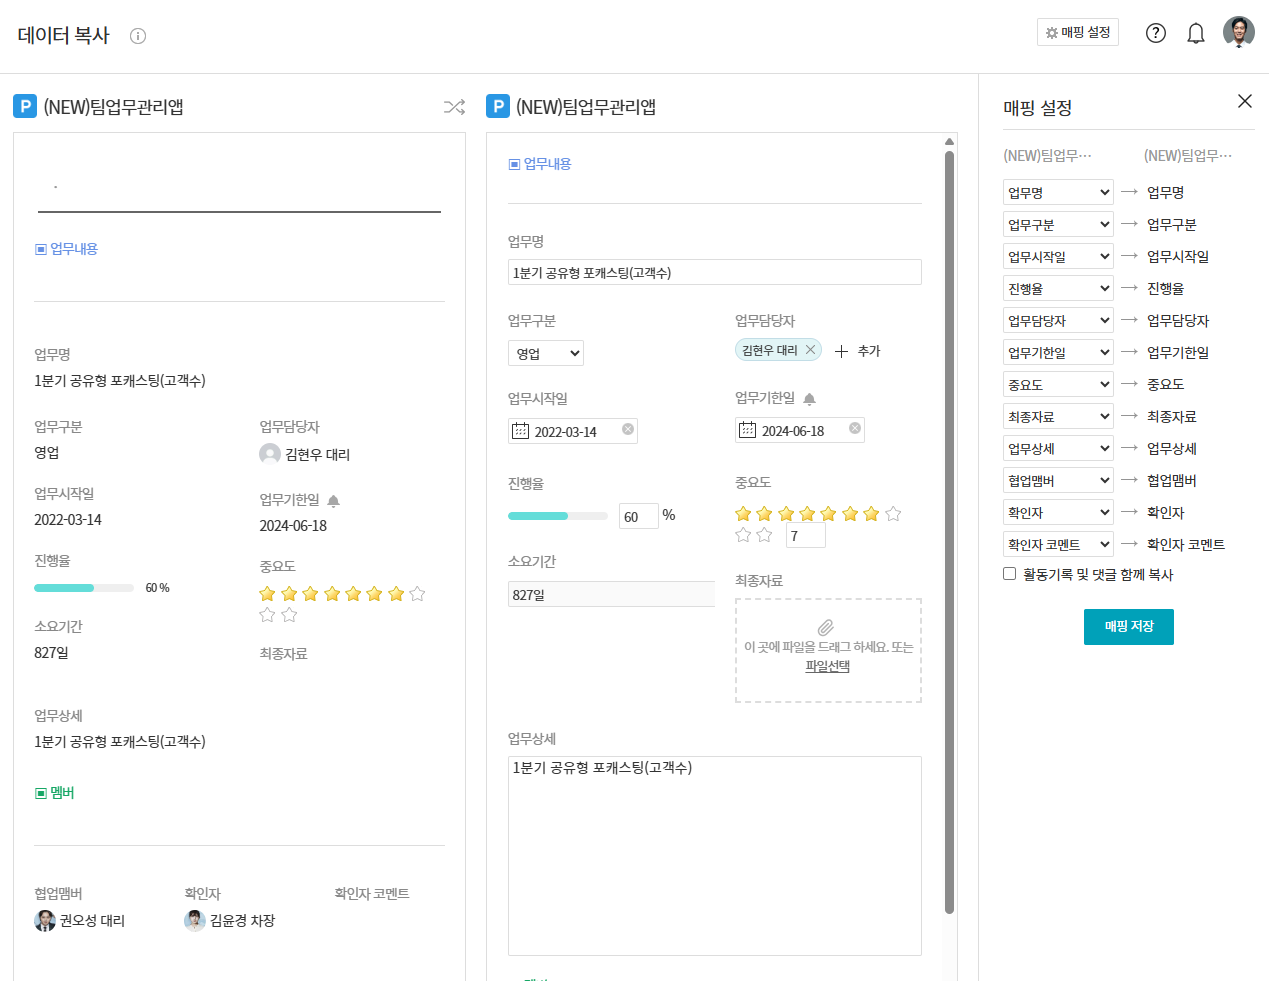Click the plus icon to add 업무담당자

[842, 351]
